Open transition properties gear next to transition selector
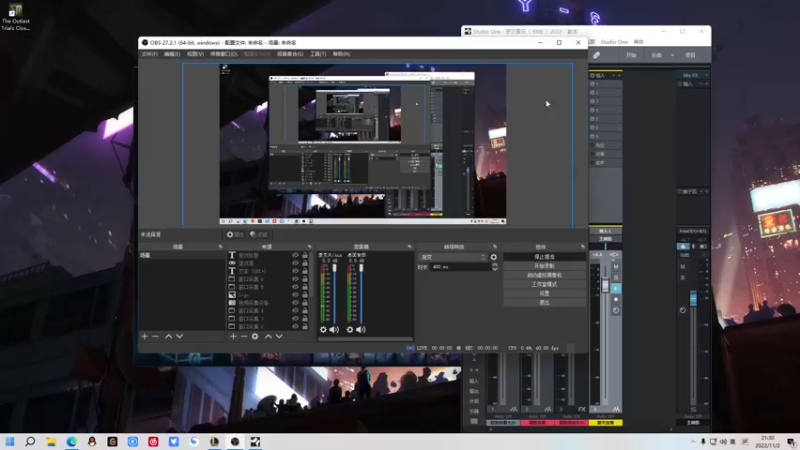 493,257
